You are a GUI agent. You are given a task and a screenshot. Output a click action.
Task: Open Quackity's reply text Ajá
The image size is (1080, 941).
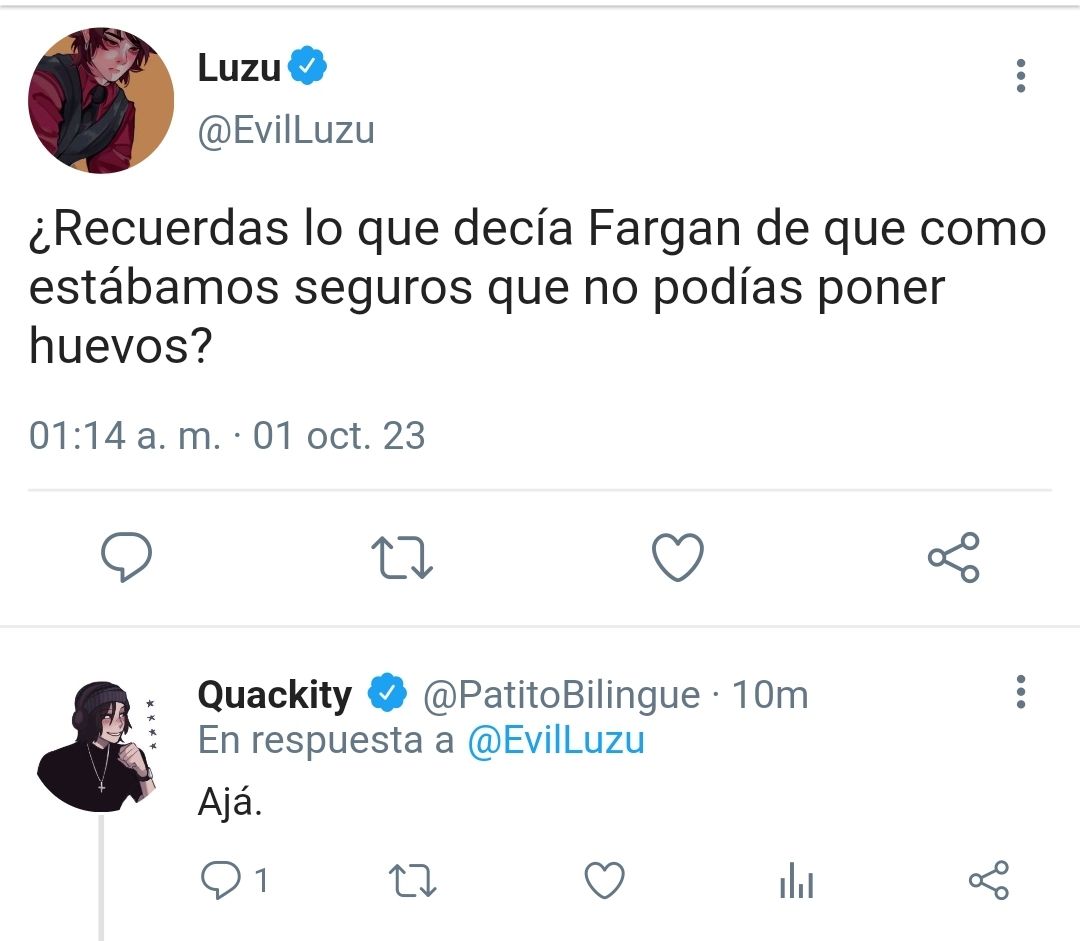click(230, 802)
